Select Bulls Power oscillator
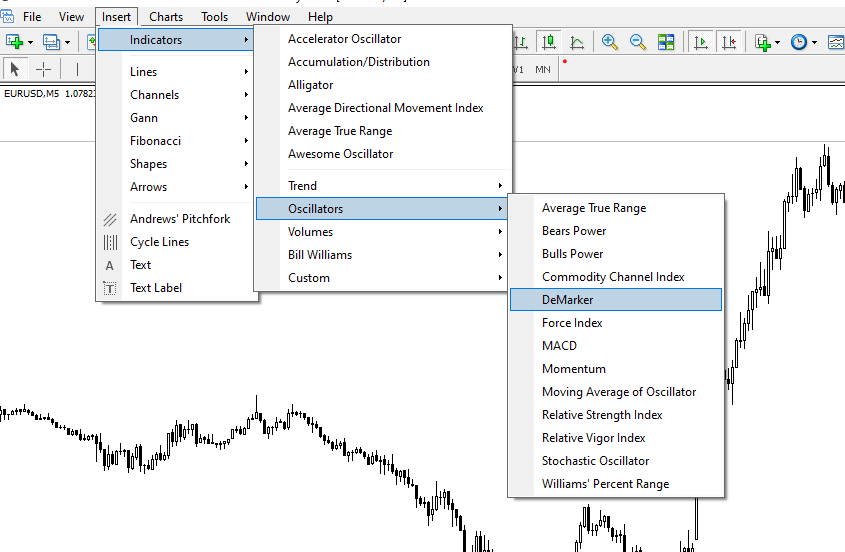 pos(615,254)
